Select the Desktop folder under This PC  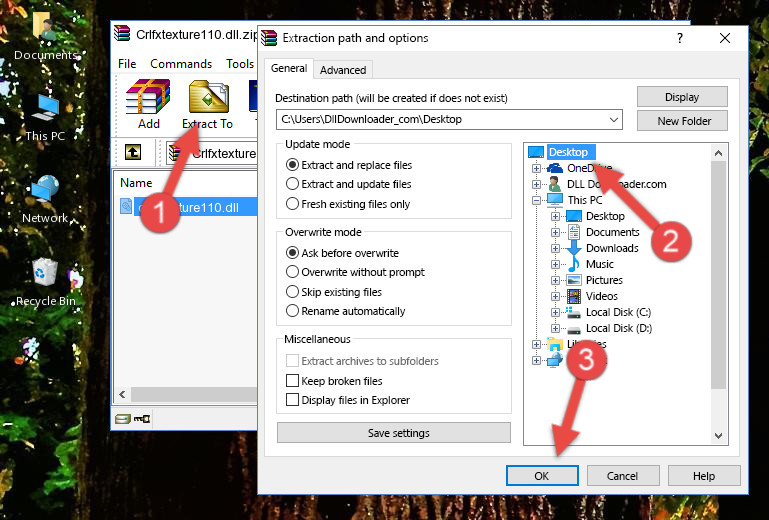pyautogui.click(x=605, y=216)
